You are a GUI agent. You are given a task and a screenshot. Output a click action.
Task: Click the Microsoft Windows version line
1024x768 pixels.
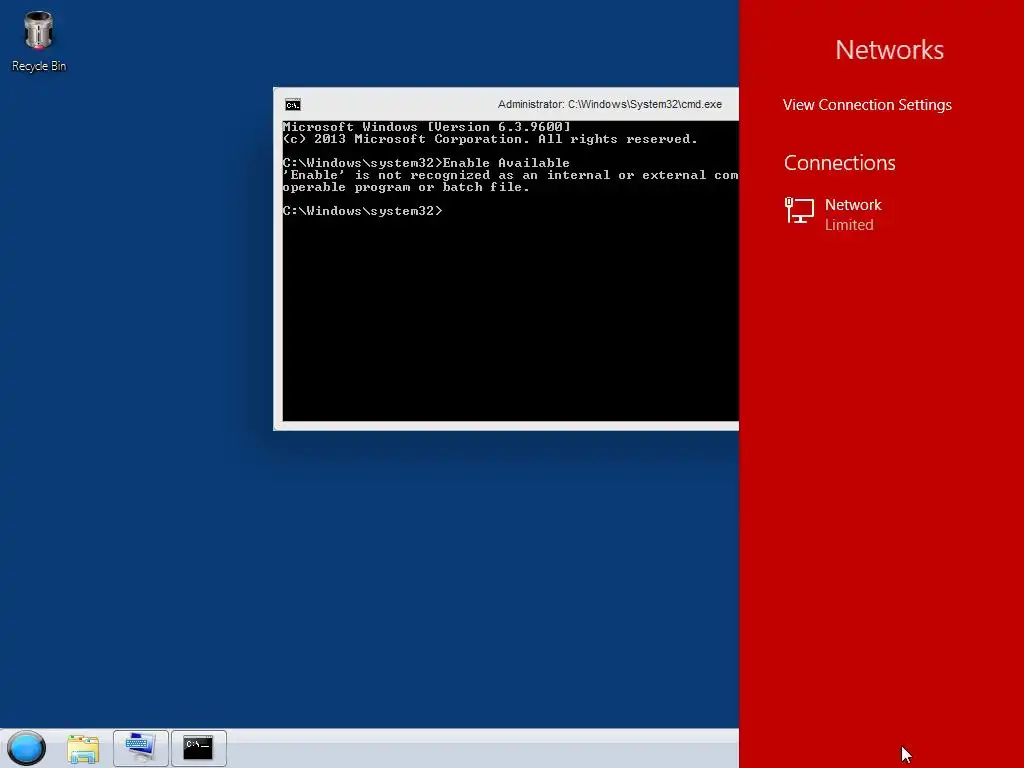(x=426, y=127)
